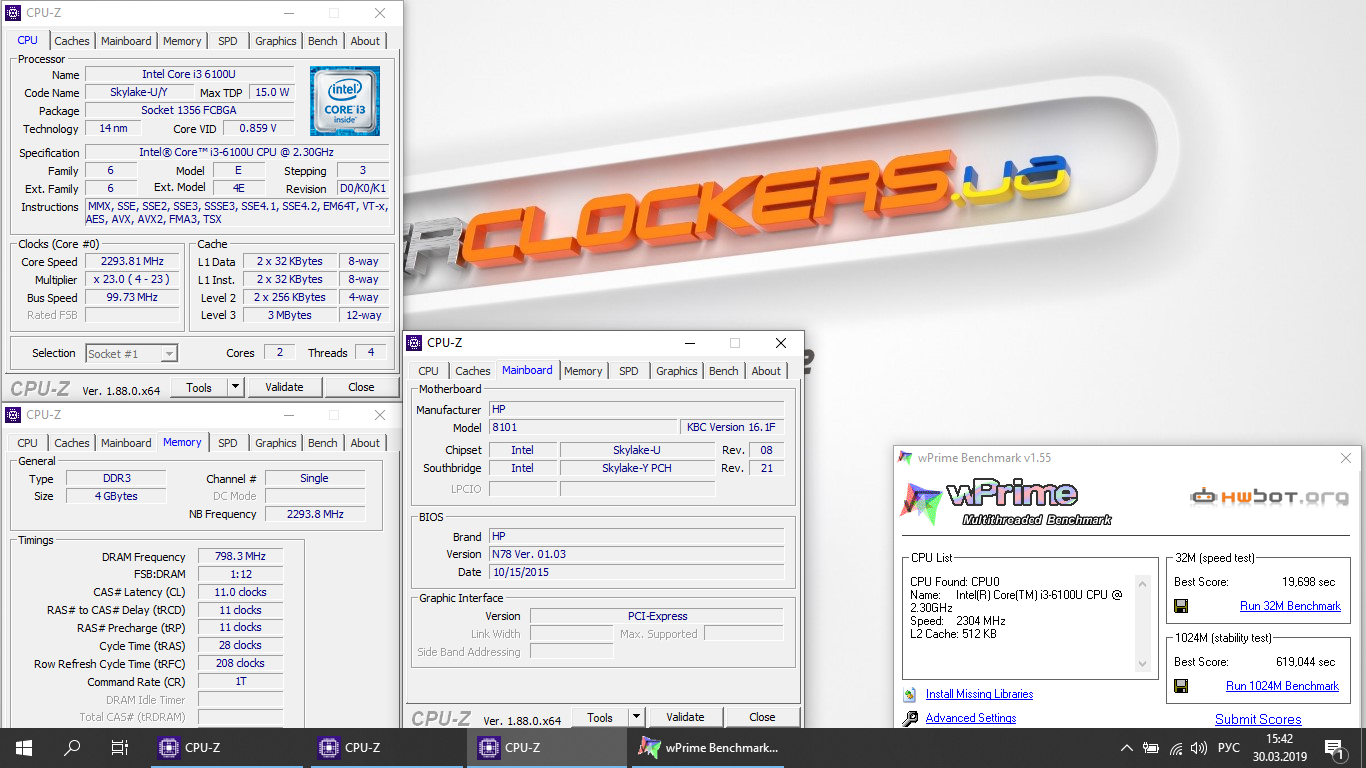Click the Advanced Settings wrench icon
The width and height of the screenshot is (1366, 768).
click(x=909, y=718)
